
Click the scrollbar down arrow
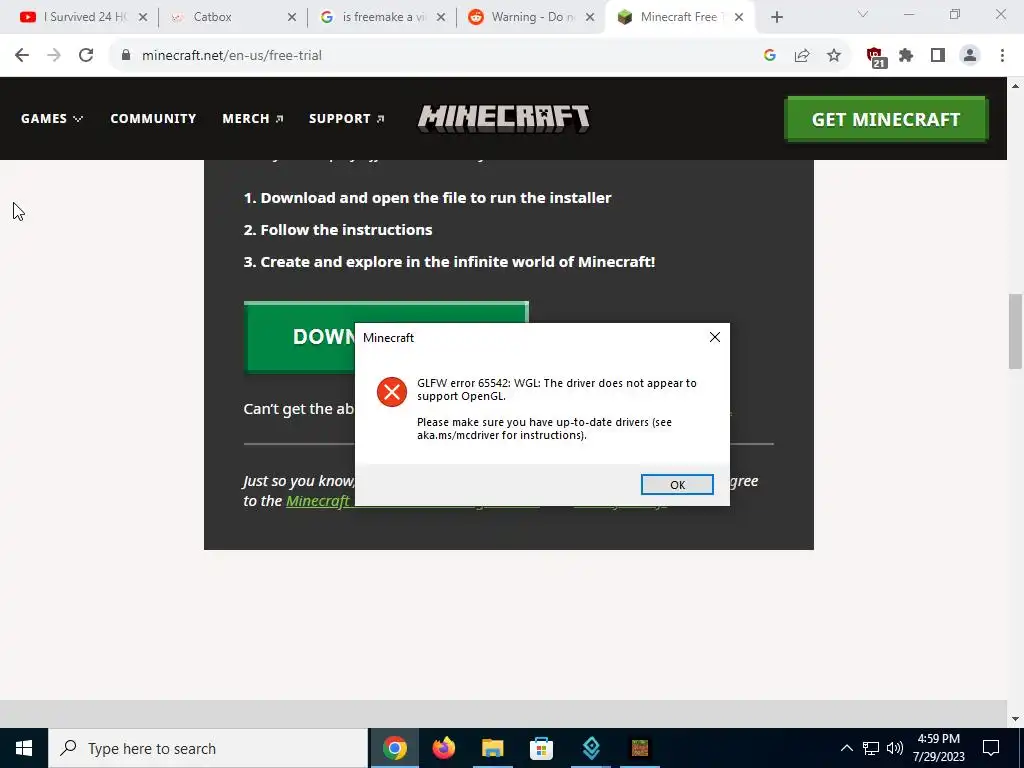click(1015, 719)
